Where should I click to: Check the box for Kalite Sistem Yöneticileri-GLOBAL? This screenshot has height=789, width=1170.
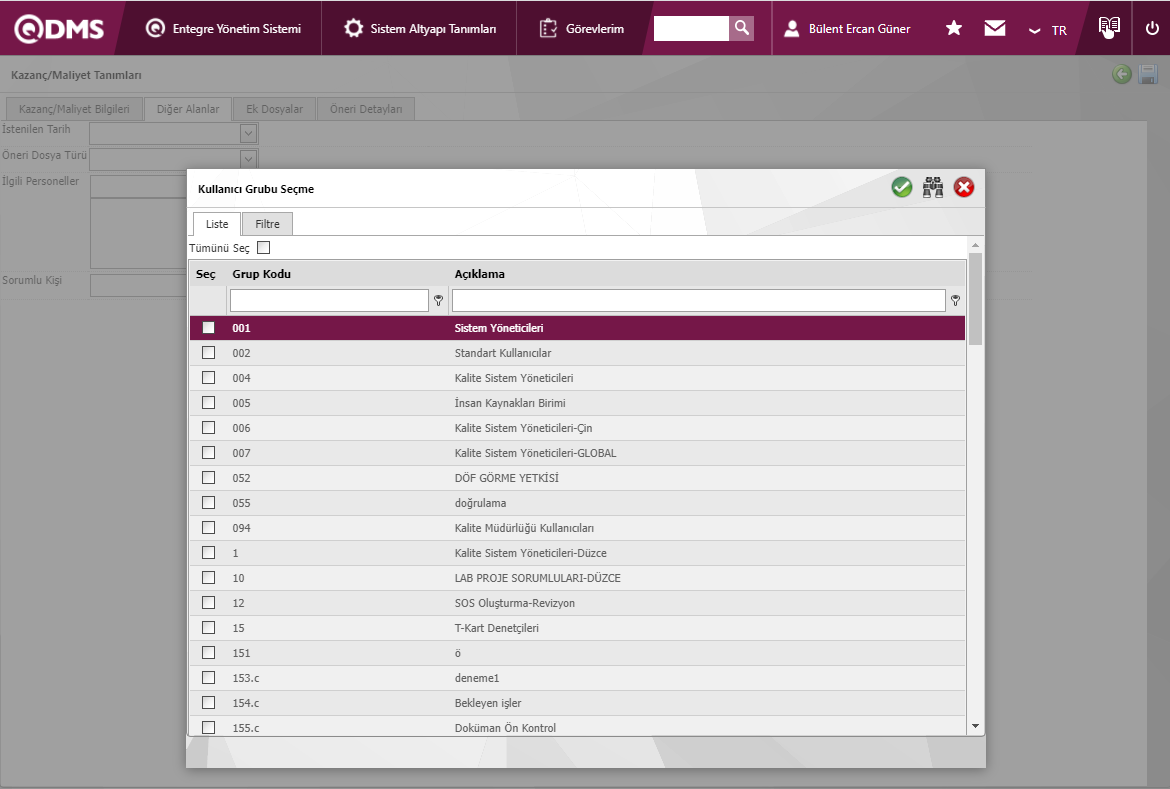[208, 452]
